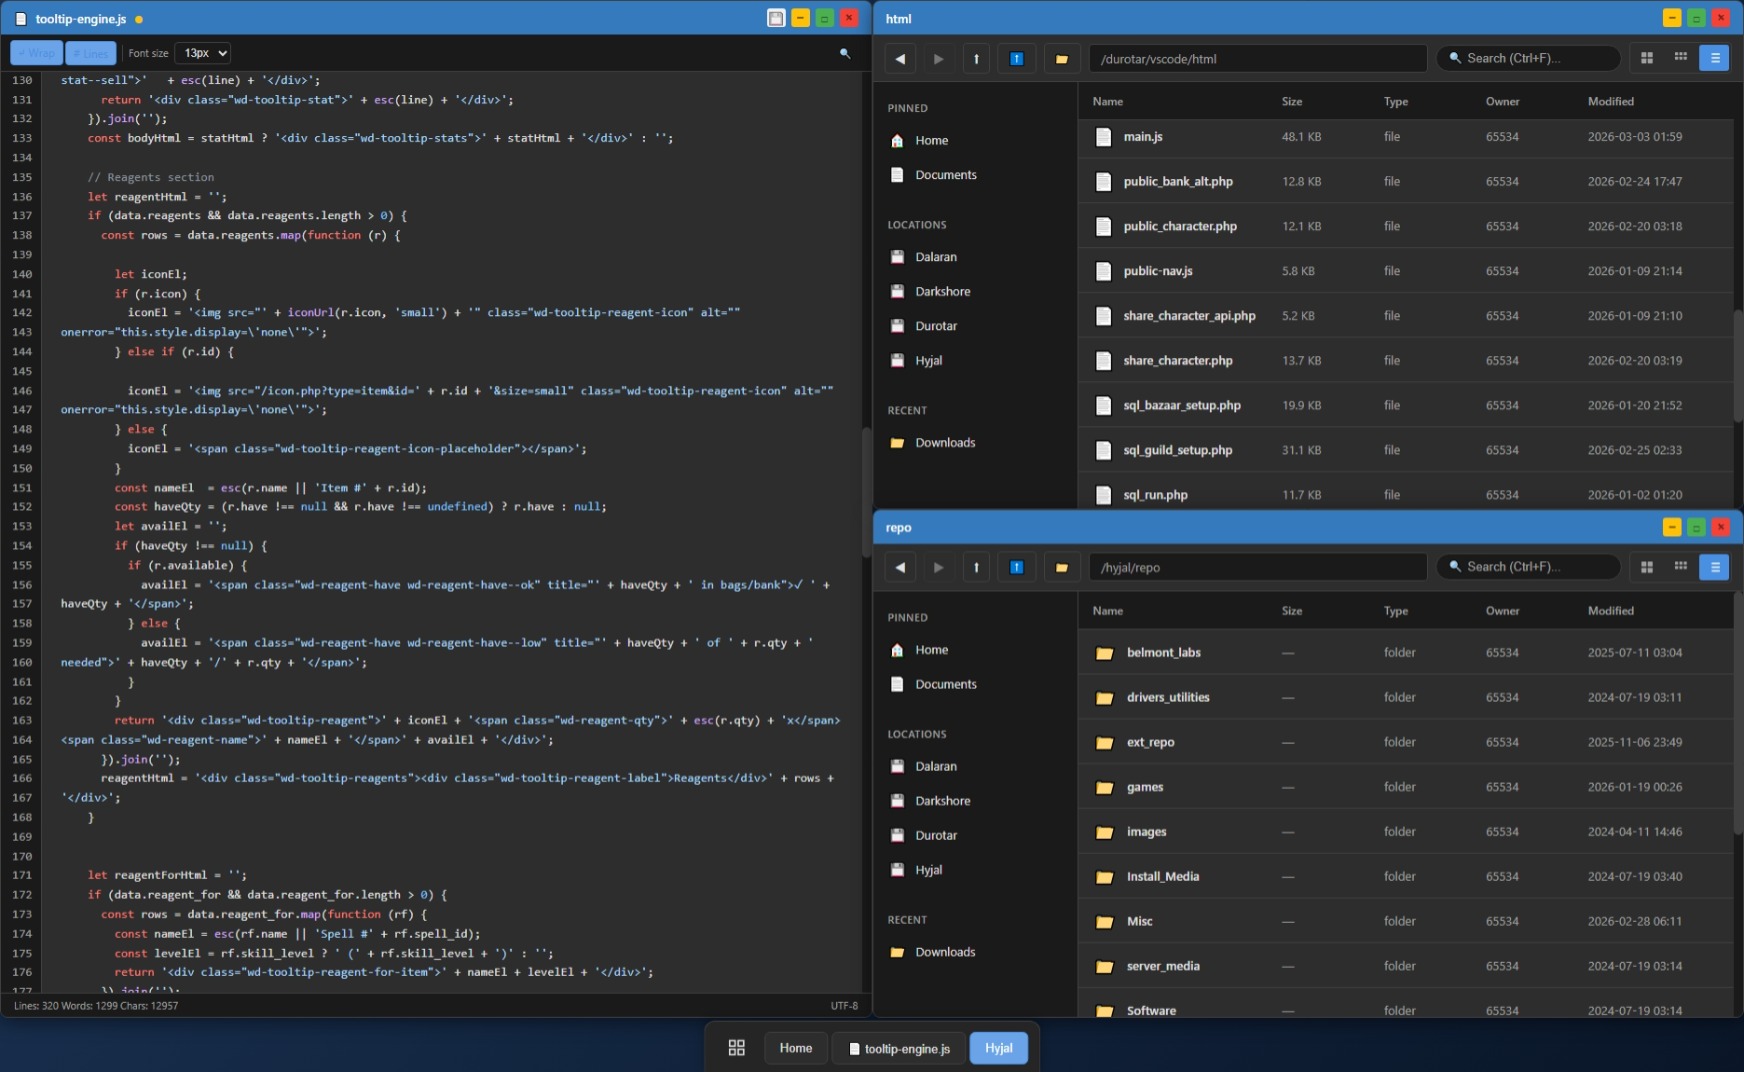Open the app grid launcher in the taskbar
Viewport: 1744px width, 1072px height.
[x=737, y=1048]
